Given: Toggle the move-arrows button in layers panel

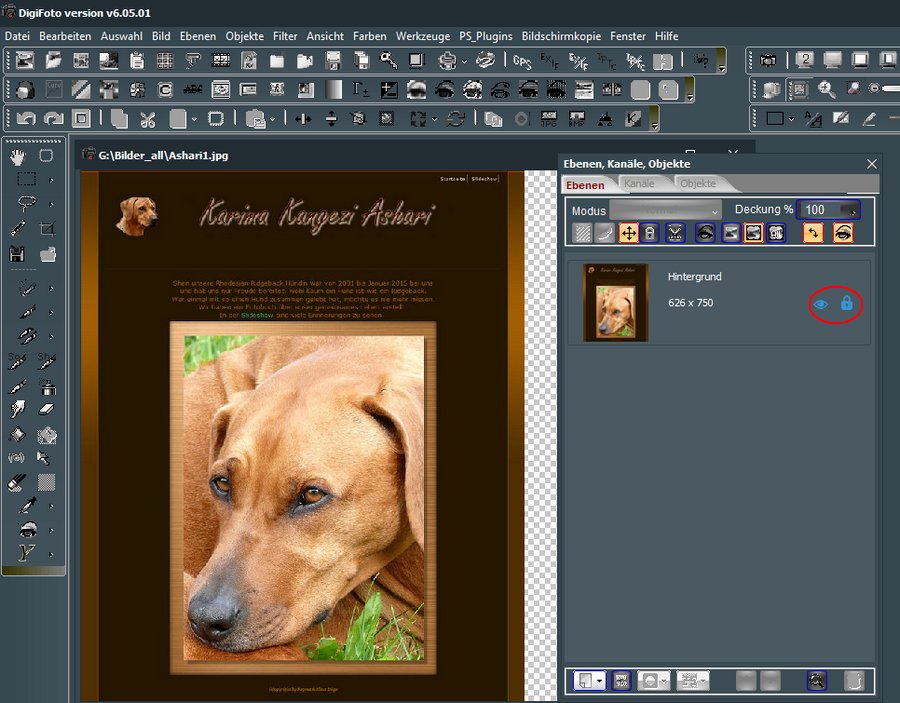Looking at the screenshot, I should point(628,233).
